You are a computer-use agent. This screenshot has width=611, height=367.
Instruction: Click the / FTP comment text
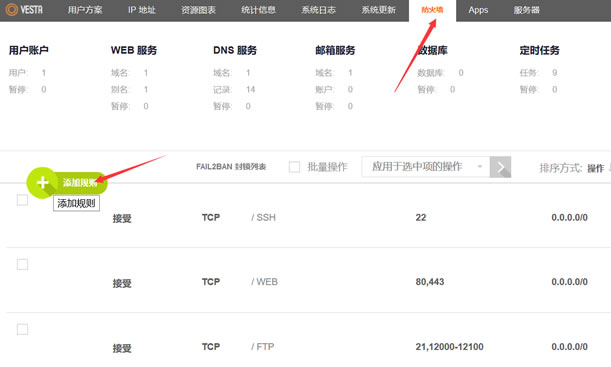tap(263, 346)
